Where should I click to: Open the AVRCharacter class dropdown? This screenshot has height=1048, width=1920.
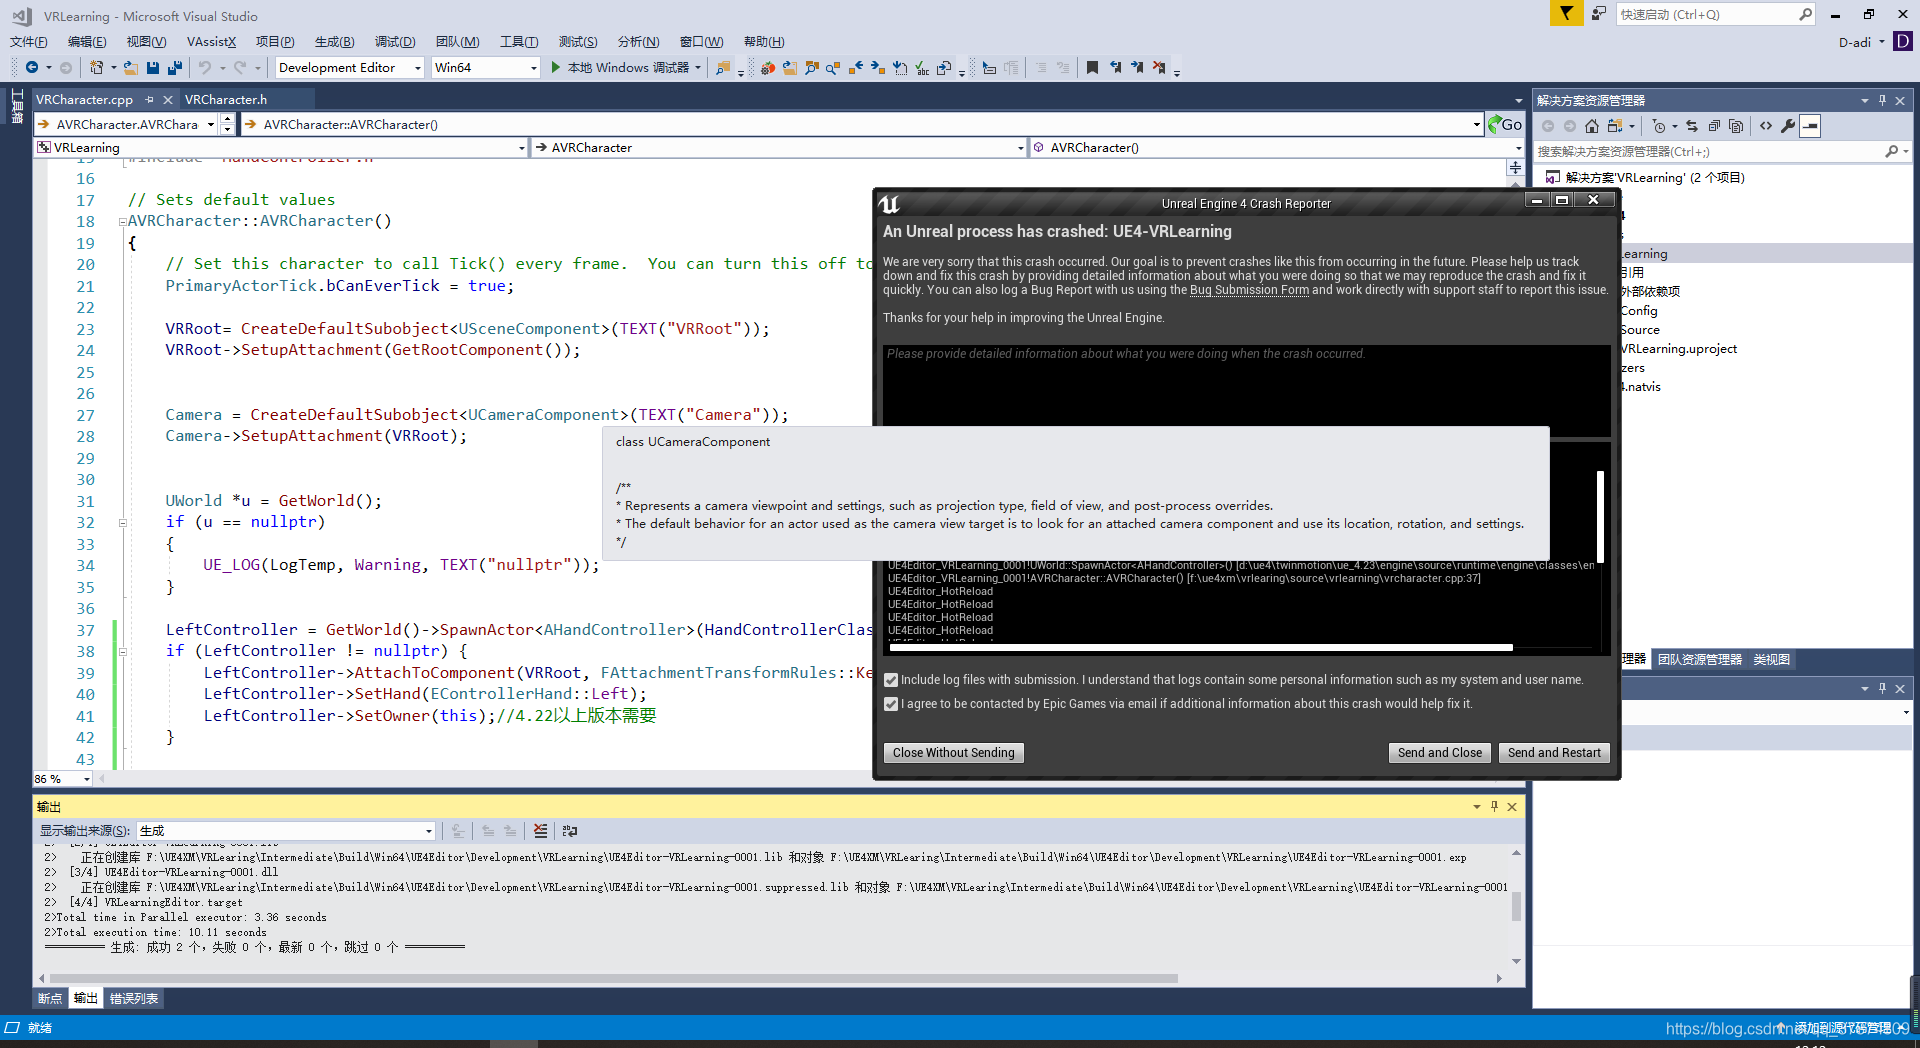pos(1020,147)
